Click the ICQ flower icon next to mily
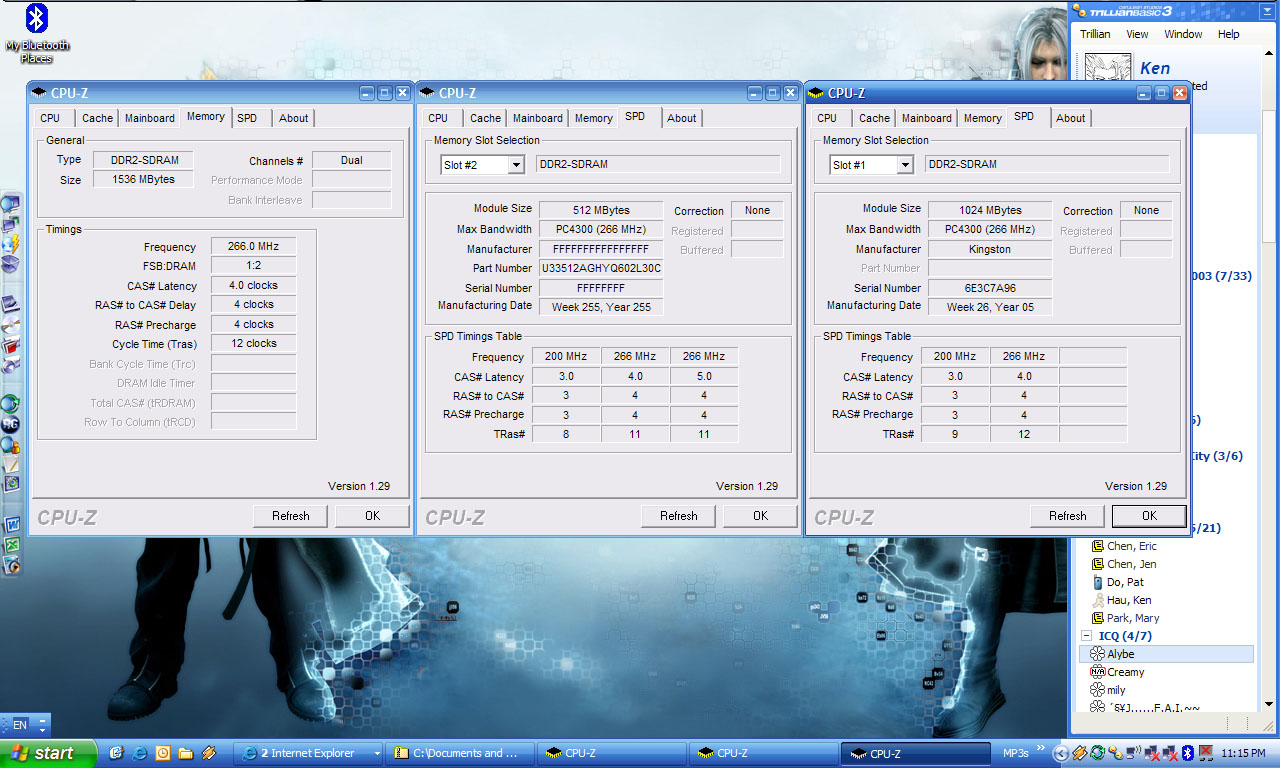This screenshot has height=768, width=1280. point(1097,690)
